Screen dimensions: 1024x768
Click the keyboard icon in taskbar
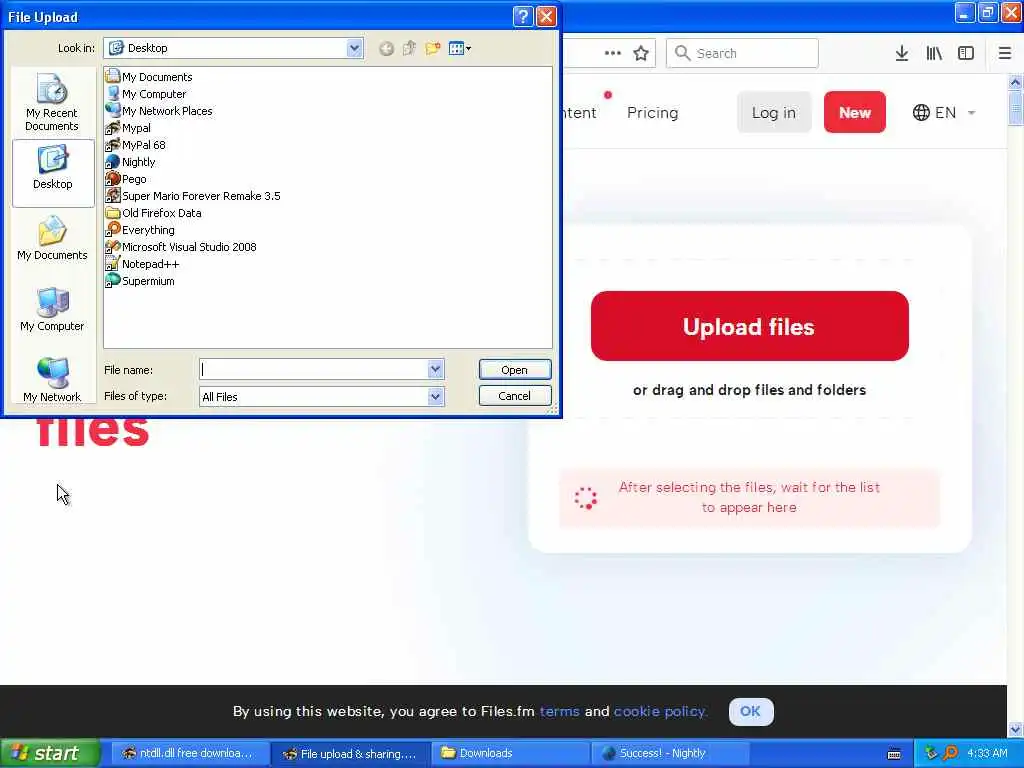(x=895, y=754)
